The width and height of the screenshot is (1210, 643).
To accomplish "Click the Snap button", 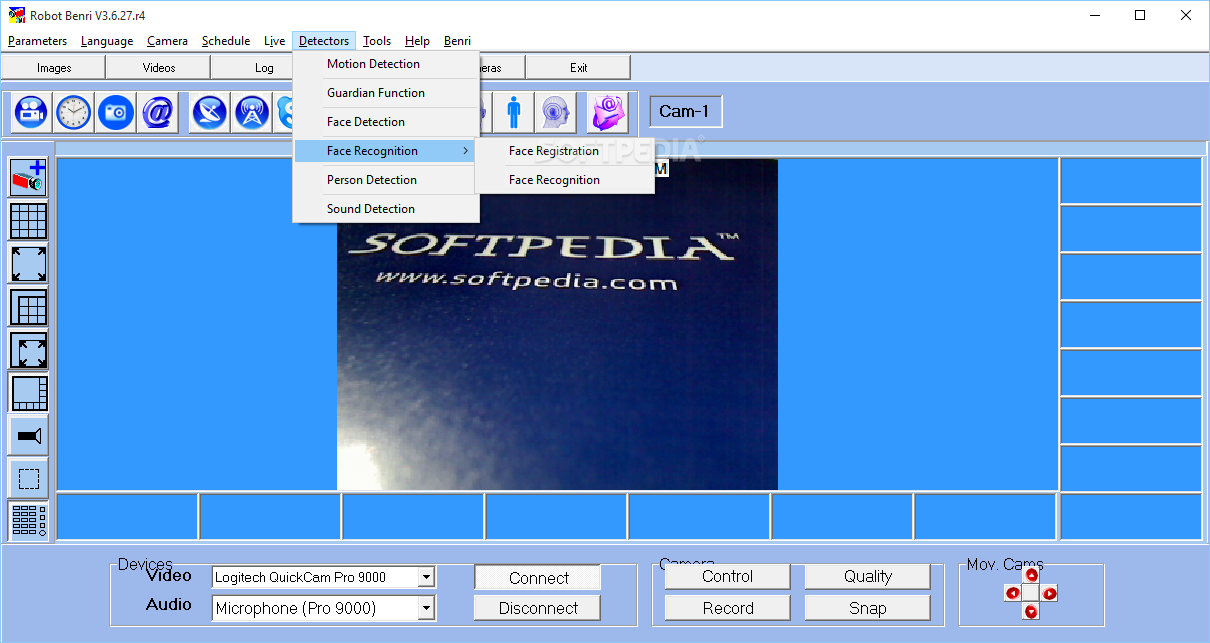I will [x=868, y=608].
